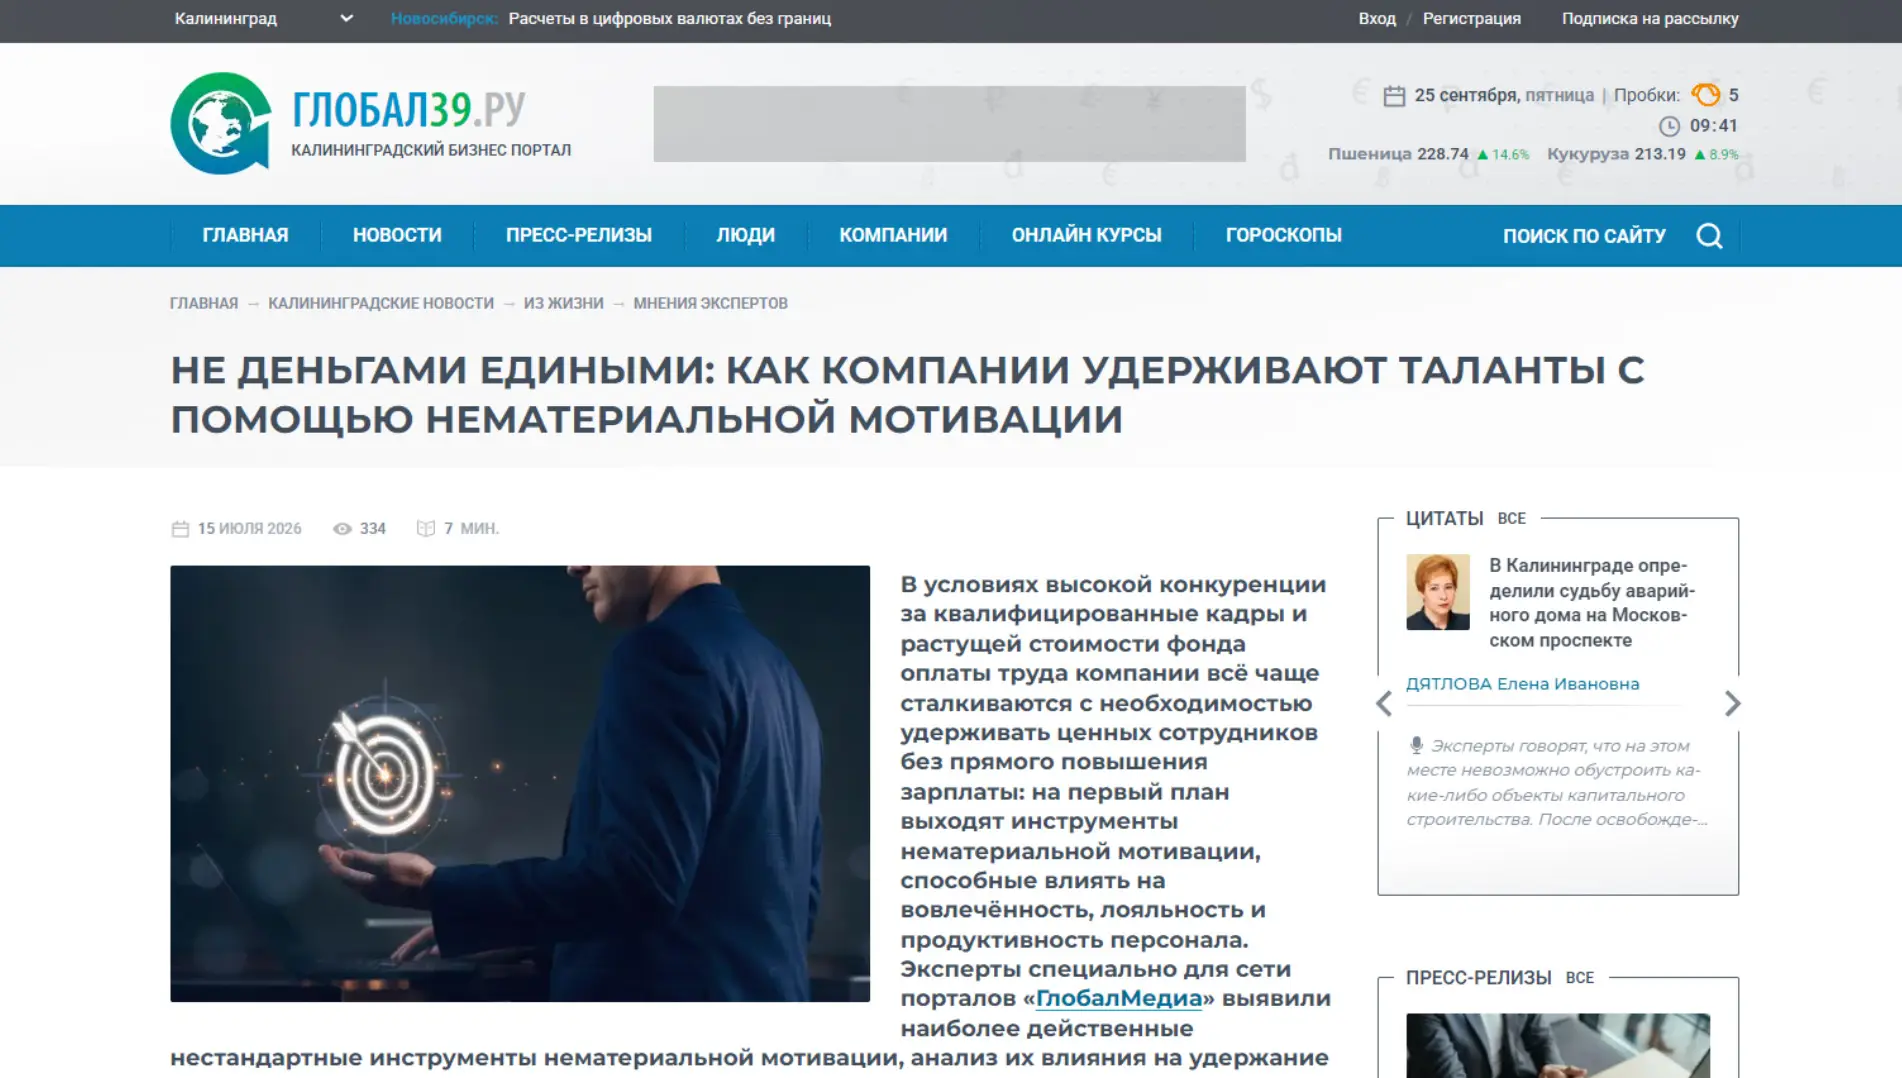Click the ИЗ ЖИЗНИ breadcrumb
The width and height of the screenshot is (1902, 1078).
point(564,303)
